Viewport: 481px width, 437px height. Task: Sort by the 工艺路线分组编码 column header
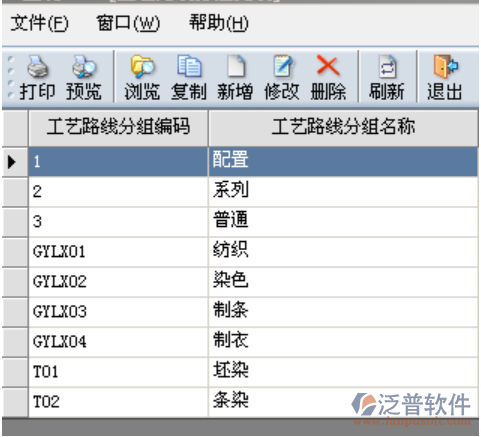tap(118, 128)
